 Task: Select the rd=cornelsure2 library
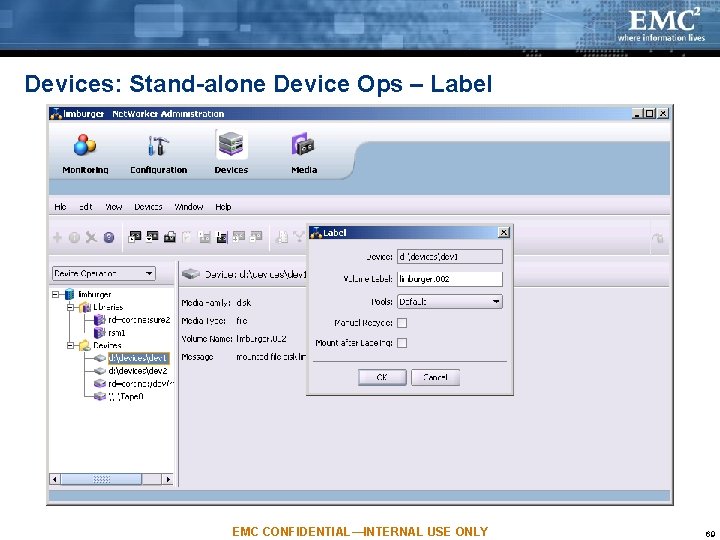coord(139,320)
